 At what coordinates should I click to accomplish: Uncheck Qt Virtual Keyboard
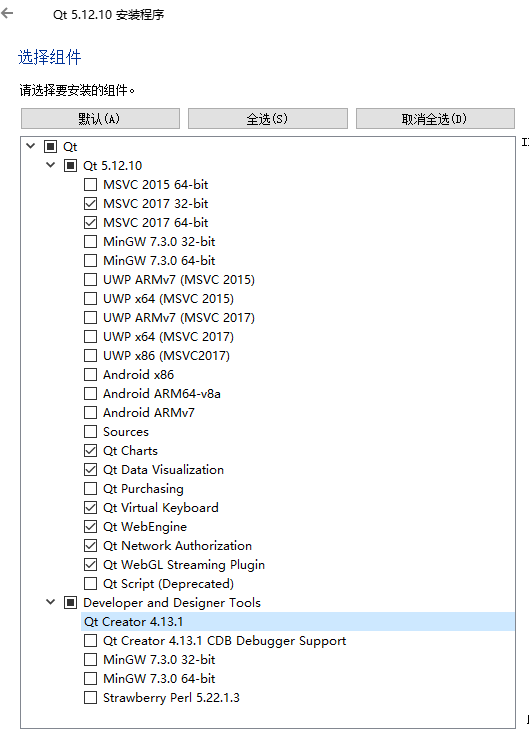(x=90, y=508)
